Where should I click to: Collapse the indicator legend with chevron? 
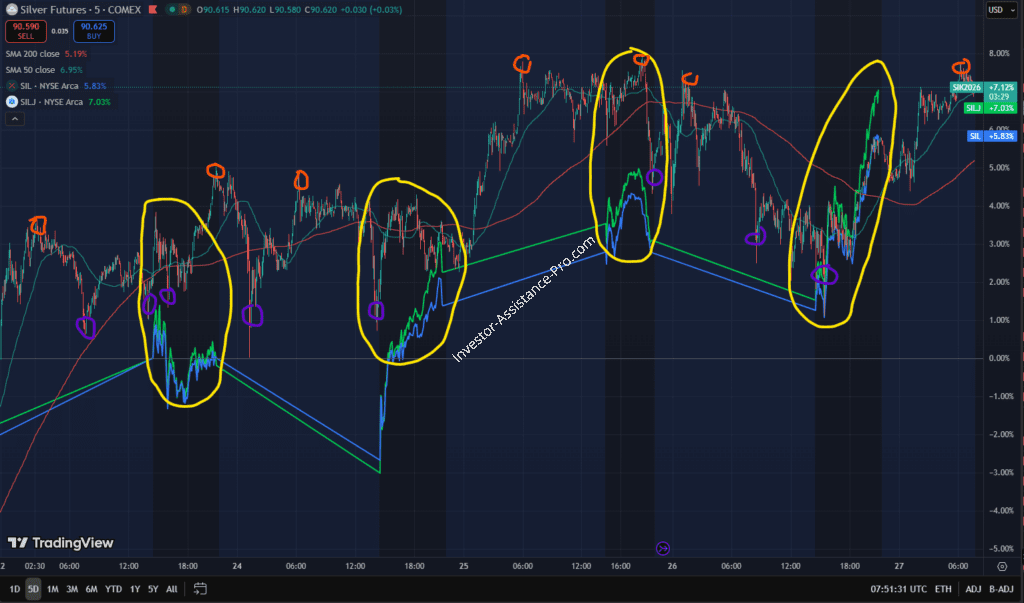(15, 119)
